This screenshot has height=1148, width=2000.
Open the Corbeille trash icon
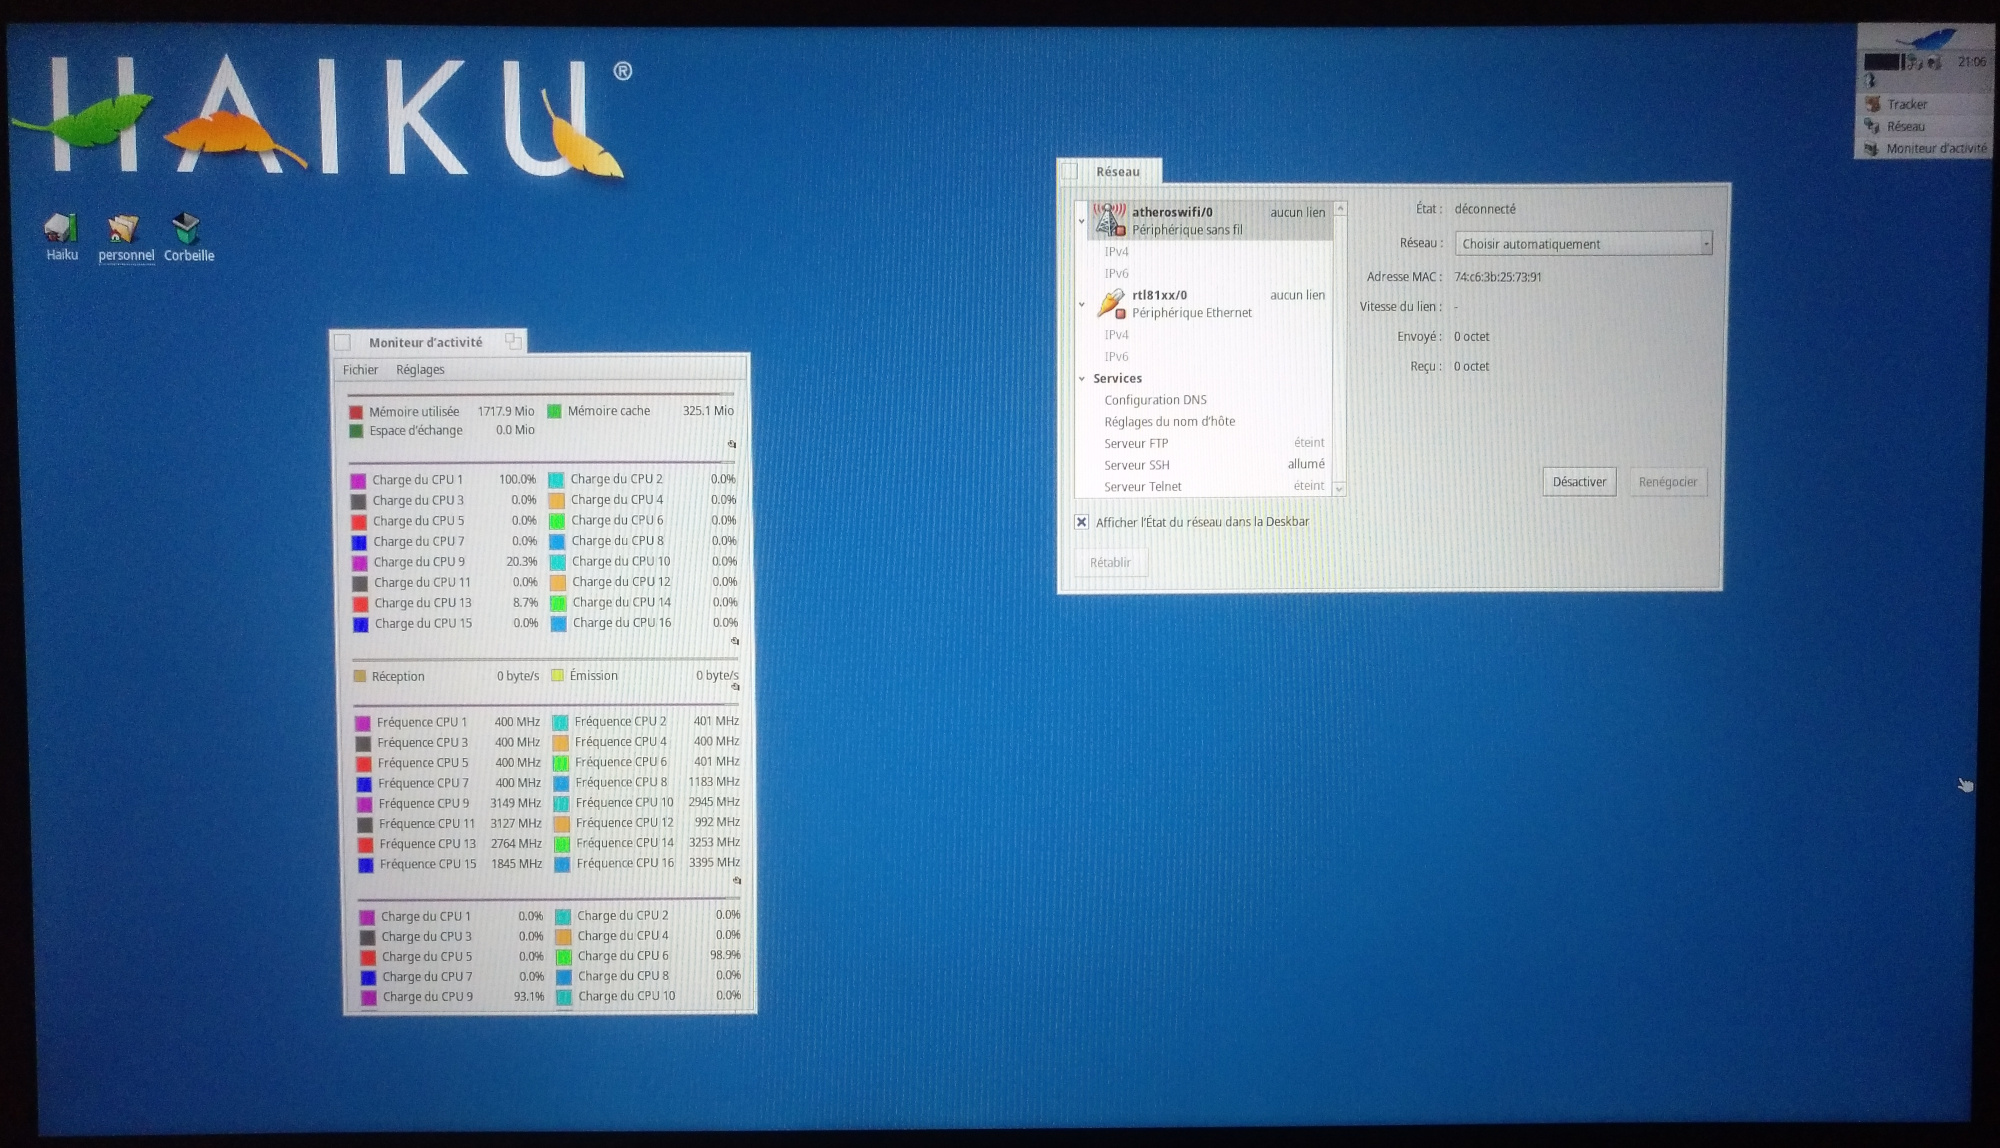pyautogui.click(x=187, y=229)
